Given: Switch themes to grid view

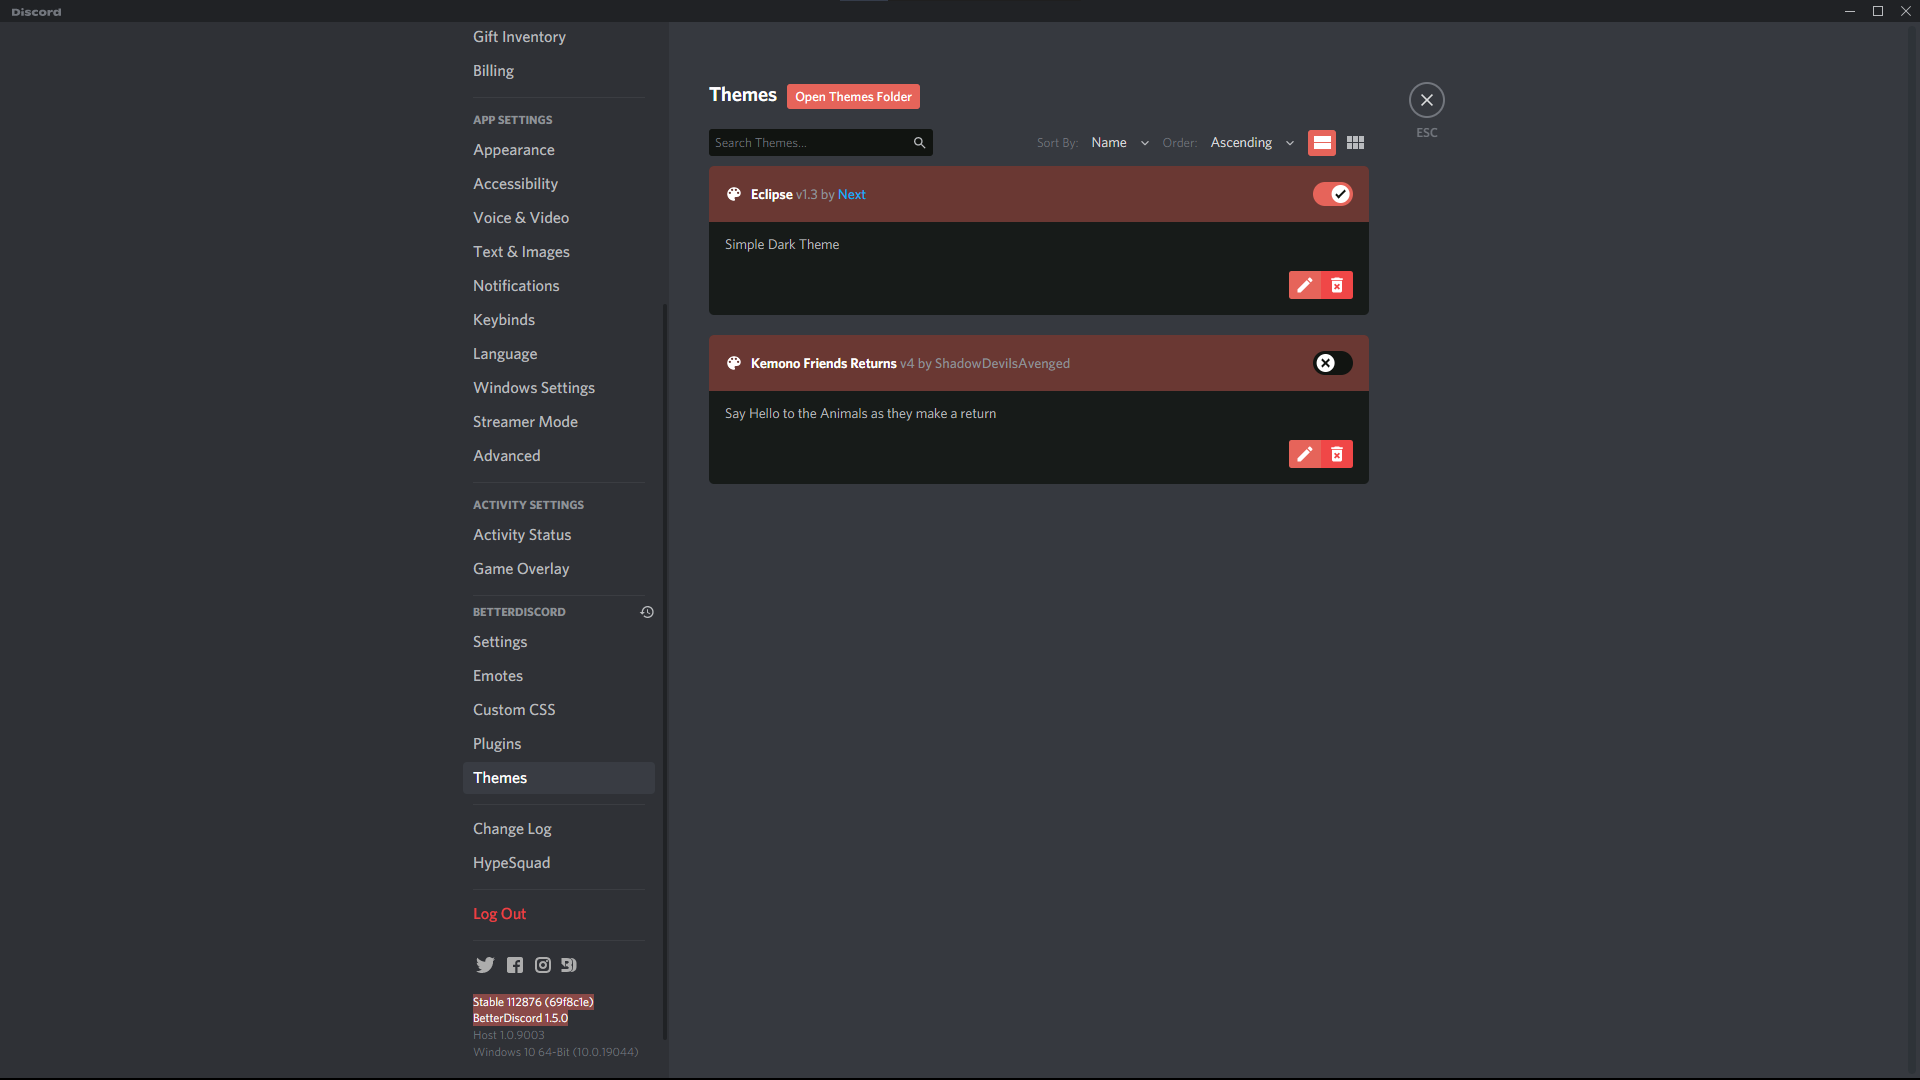Looking at the screenshot, I should 1354,142.
